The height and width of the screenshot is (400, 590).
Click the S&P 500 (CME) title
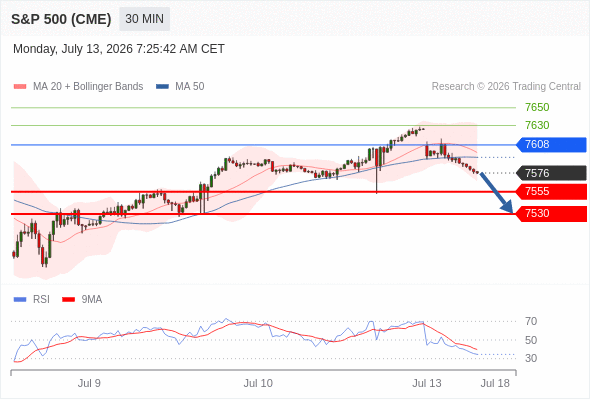tap(61, 19)
